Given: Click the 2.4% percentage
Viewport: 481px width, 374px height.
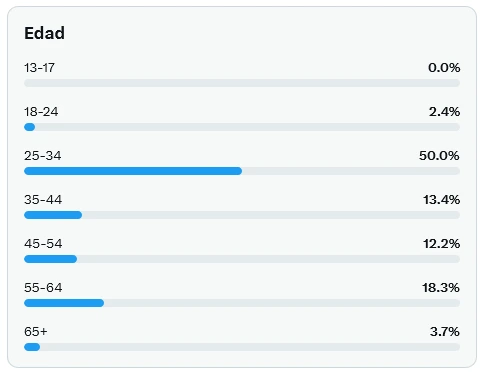Looking at the screenshot, I should point(444,112).
